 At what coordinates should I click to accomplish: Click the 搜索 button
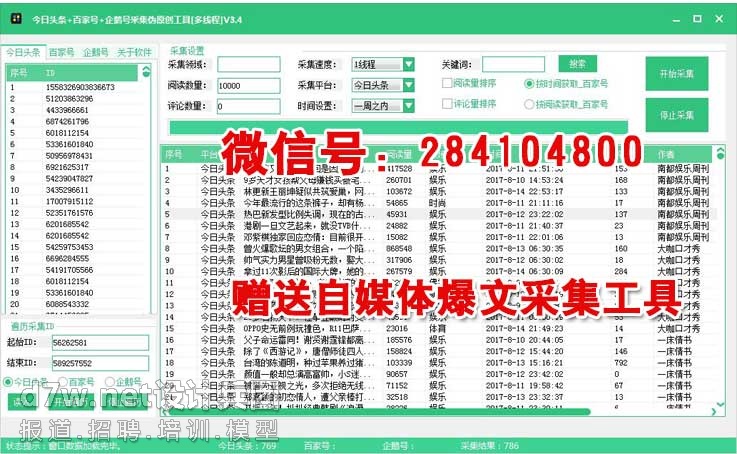578,64
